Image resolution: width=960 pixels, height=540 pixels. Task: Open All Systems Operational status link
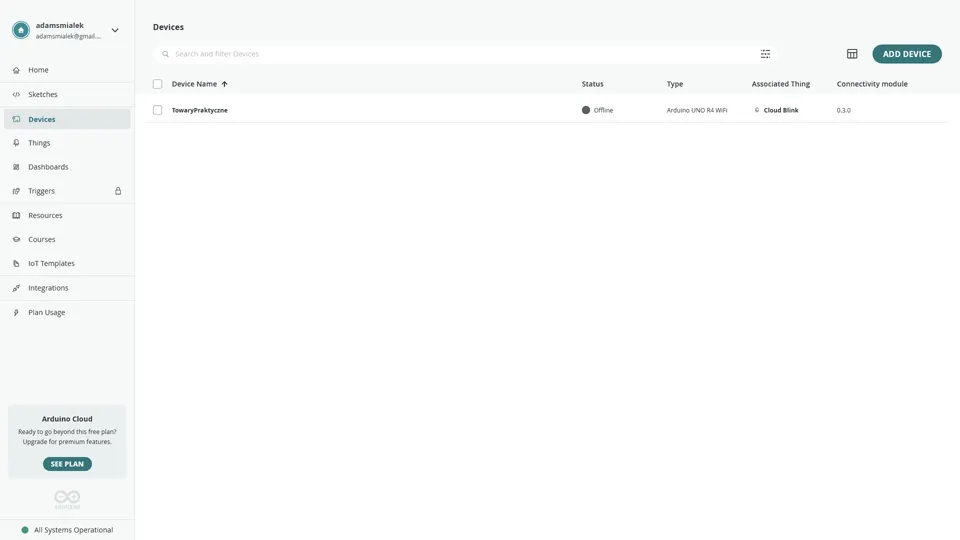pos(73,530)
